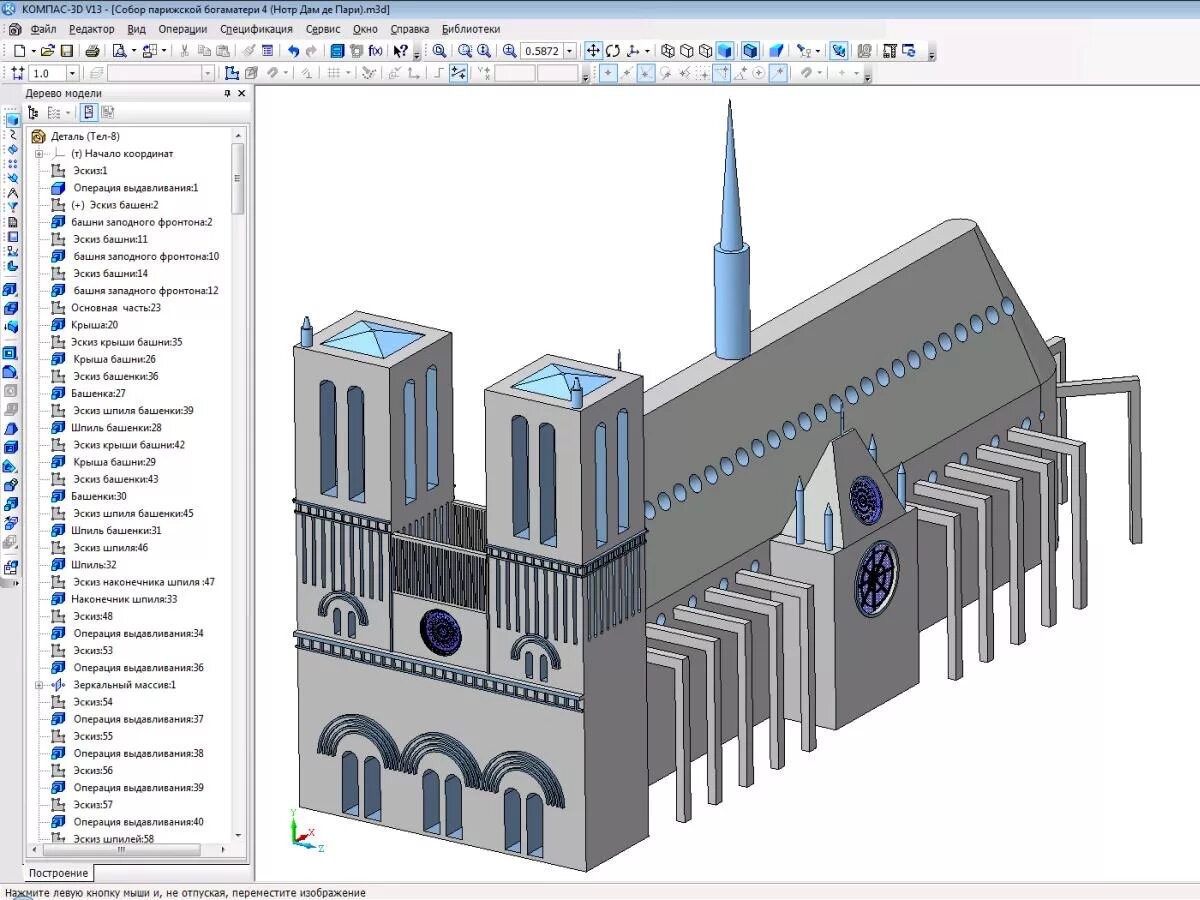
Task: Toggle shaded display mode
Action: coord(726,51)
